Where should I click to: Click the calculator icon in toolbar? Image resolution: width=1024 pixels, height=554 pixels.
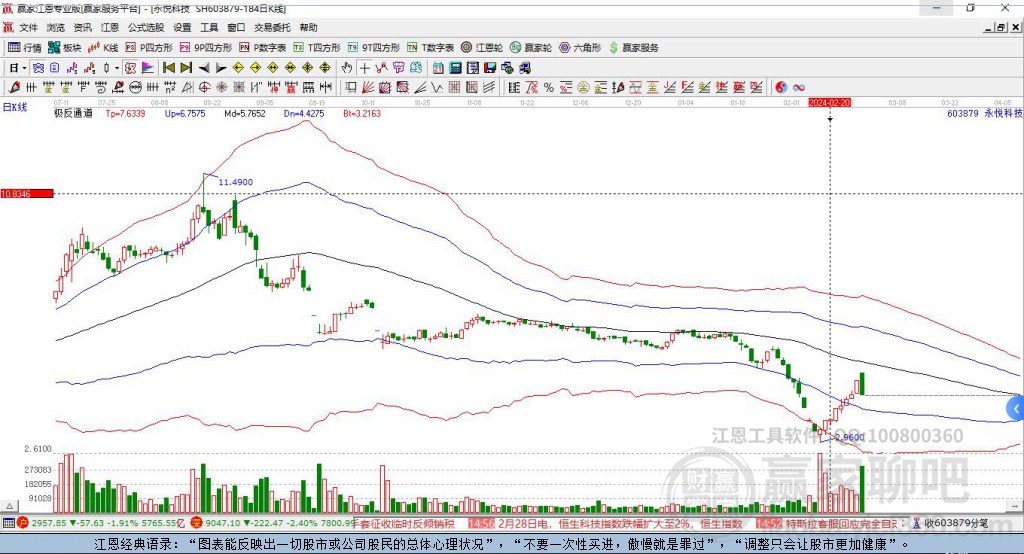(x=456, y=67)
